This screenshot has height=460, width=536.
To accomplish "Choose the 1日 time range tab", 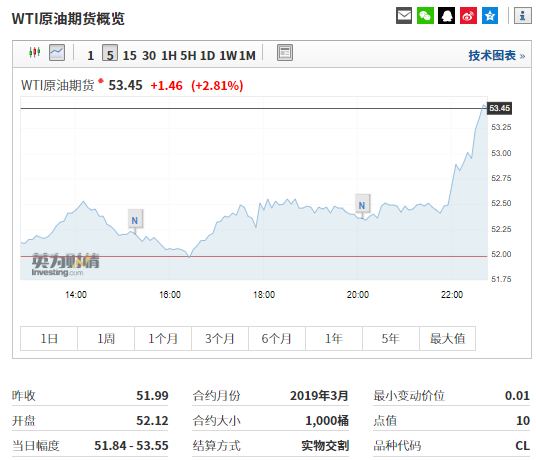I will [x=49, y=338].
